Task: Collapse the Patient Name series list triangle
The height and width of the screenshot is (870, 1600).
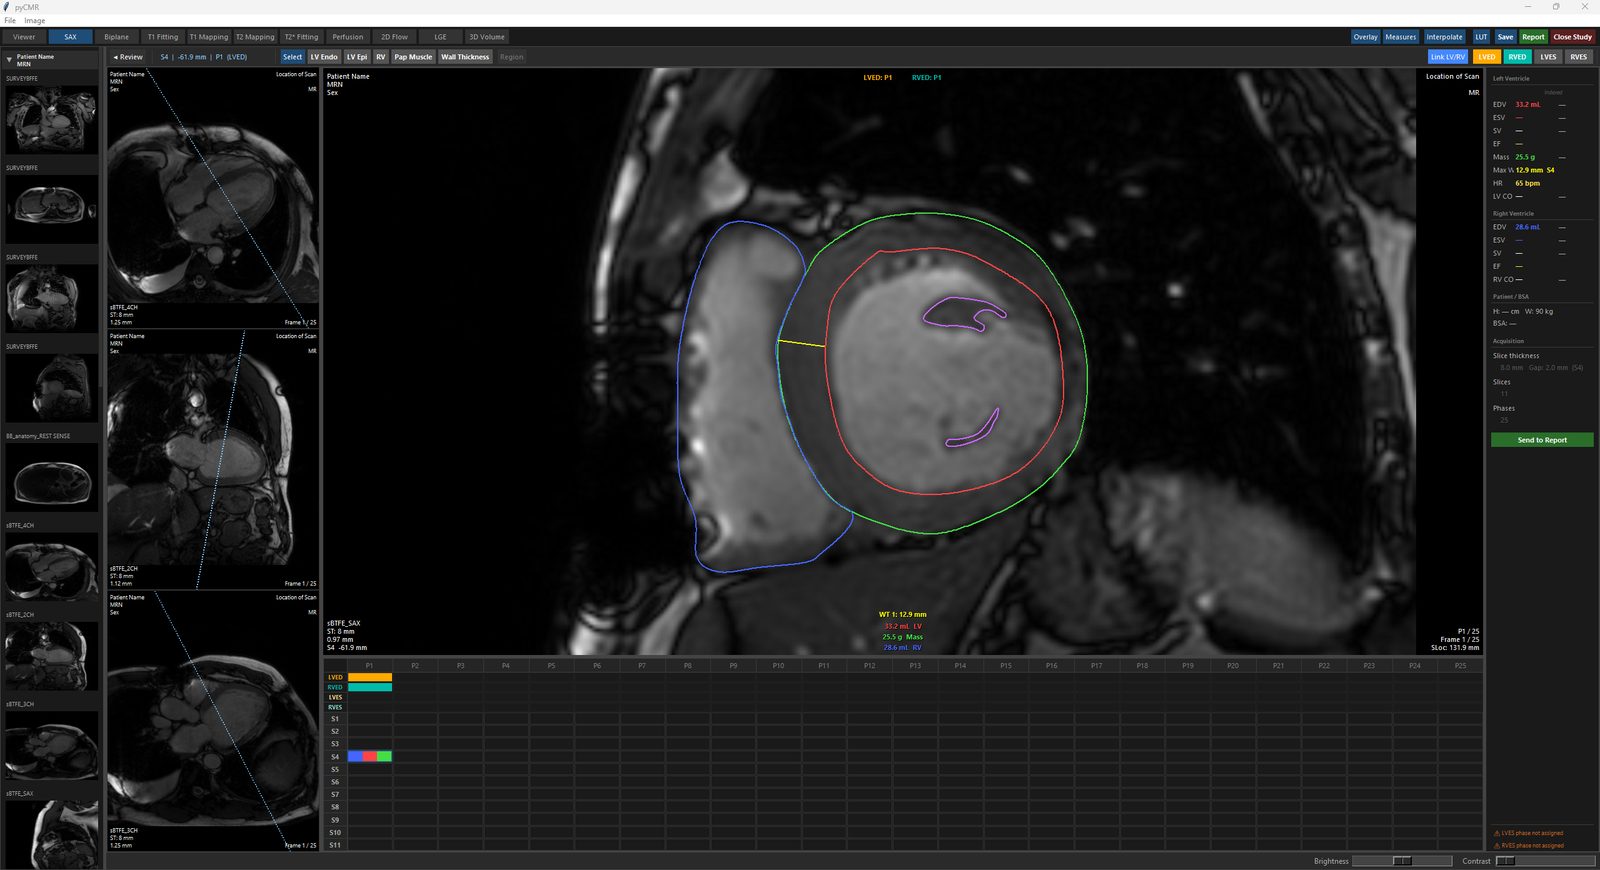Action: point(9,60)
